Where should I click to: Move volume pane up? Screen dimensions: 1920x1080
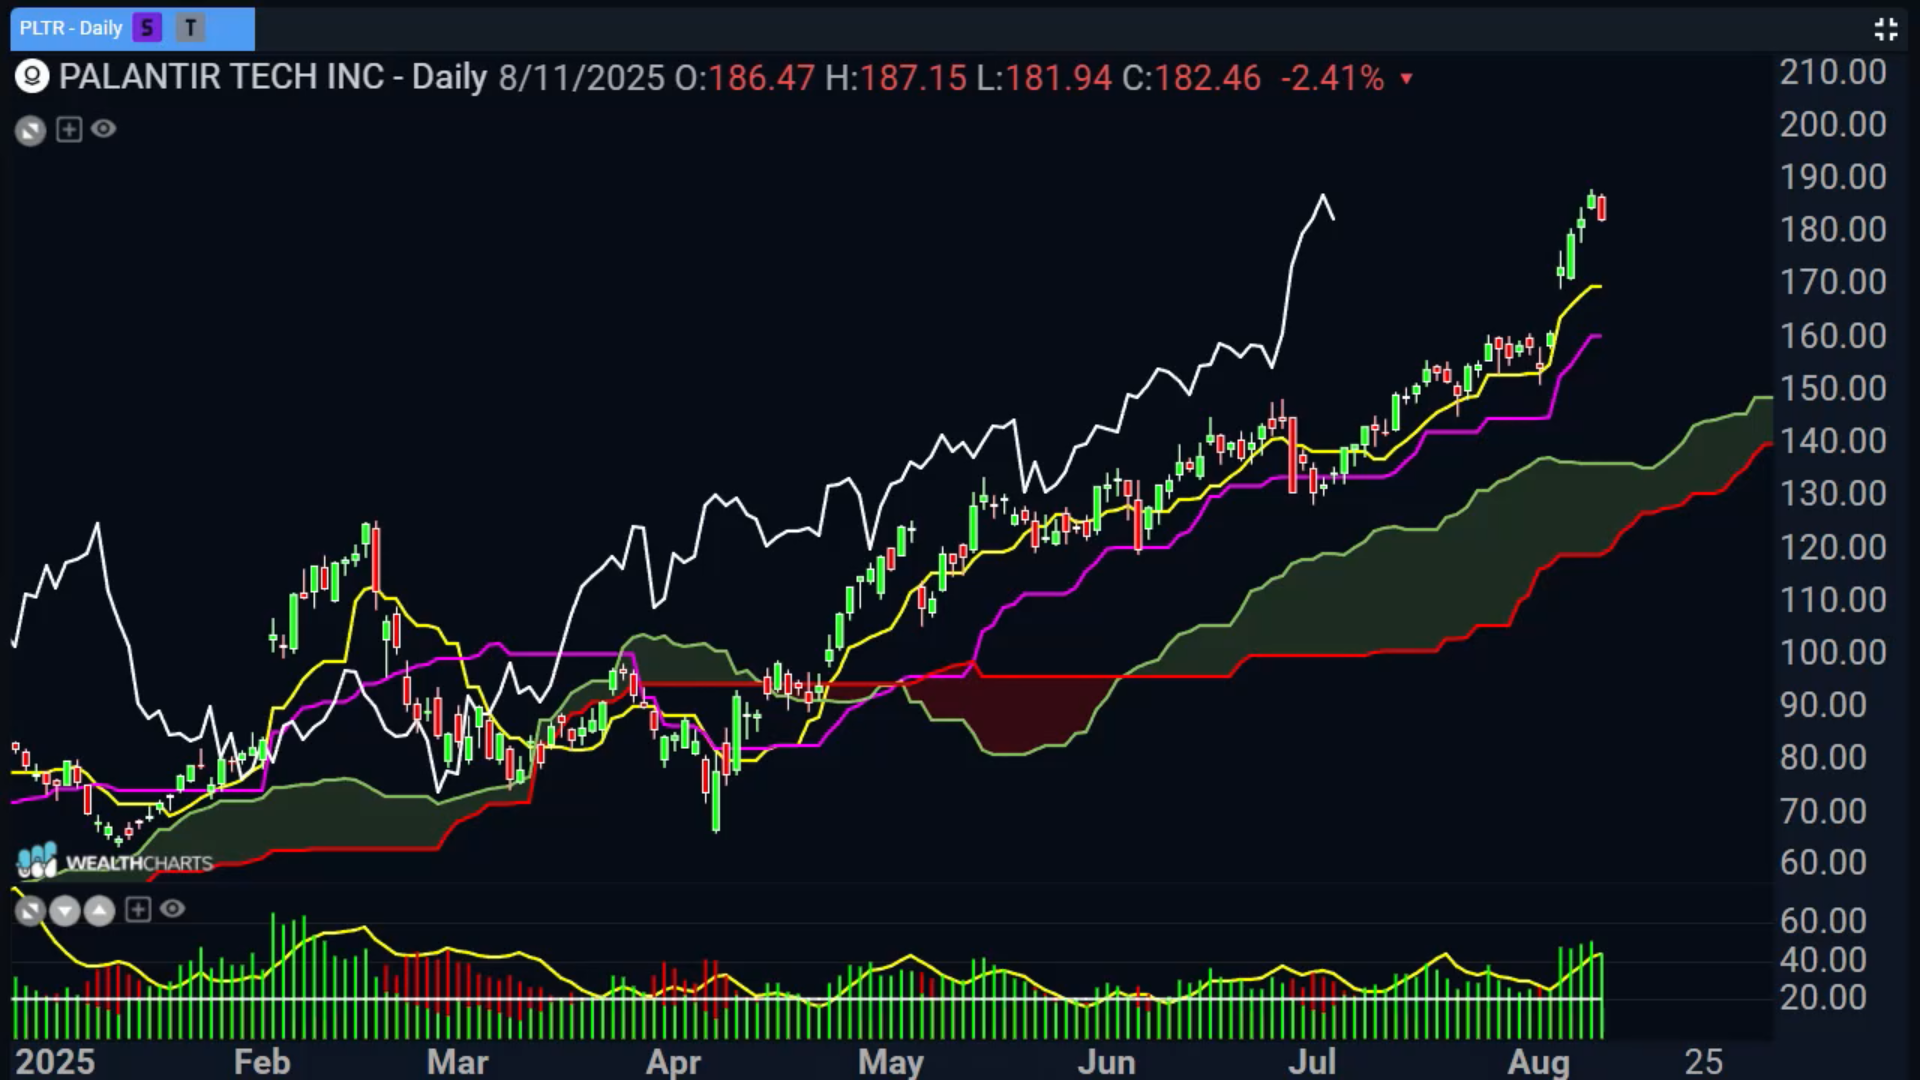tap(99, 911)
